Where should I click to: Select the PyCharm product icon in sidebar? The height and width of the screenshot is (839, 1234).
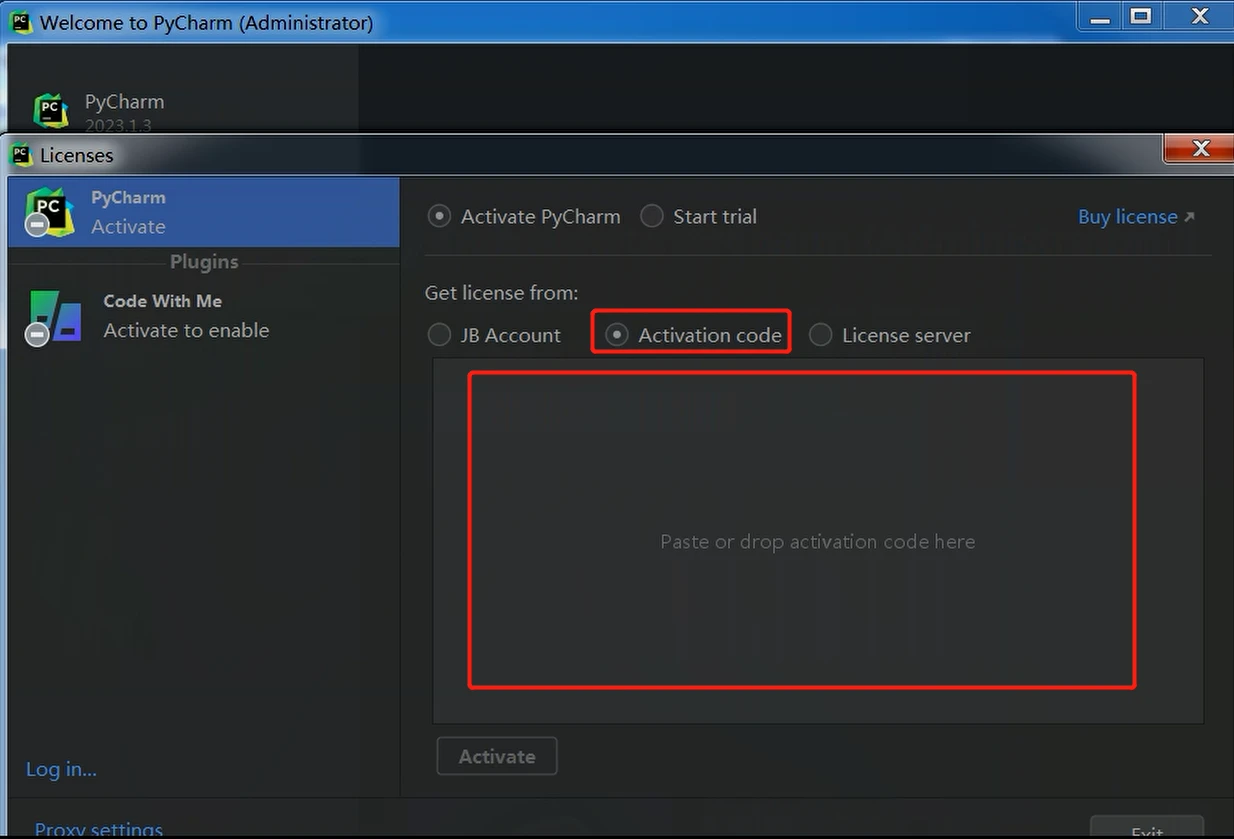(49, 211)
